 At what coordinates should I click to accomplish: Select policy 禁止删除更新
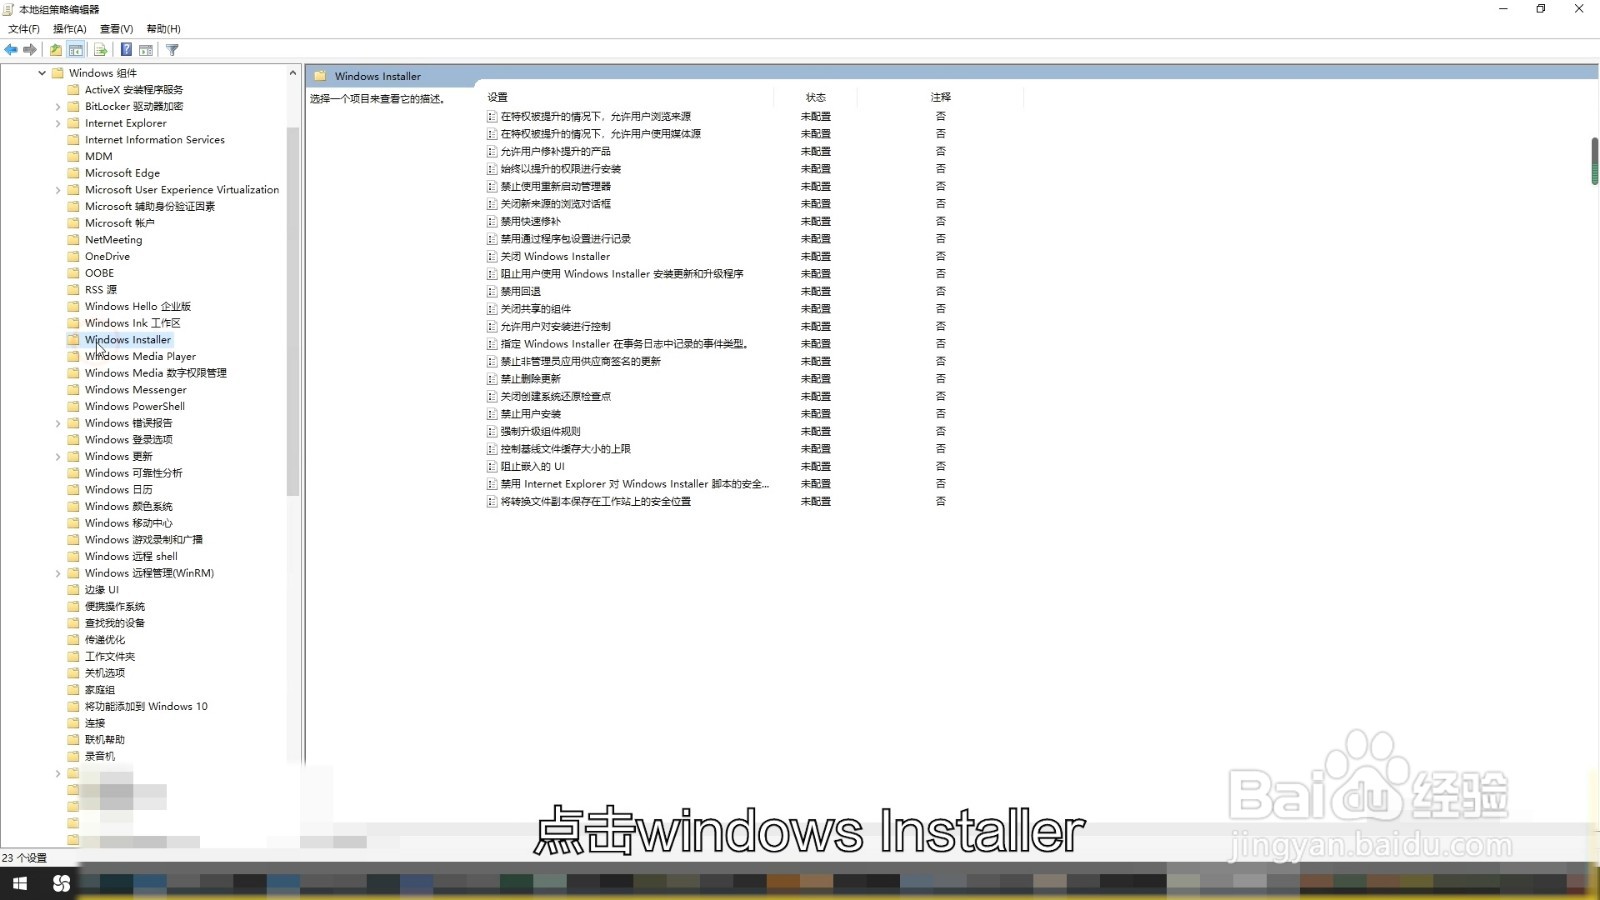tap(531, 379)
